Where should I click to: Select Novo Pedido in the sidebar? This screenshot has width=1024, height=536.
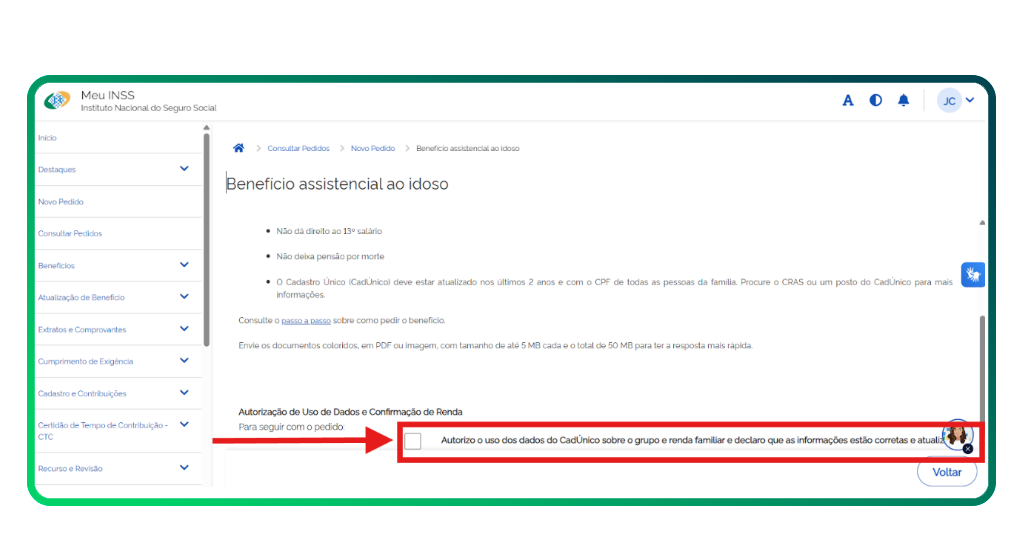(x=61, y=202)
